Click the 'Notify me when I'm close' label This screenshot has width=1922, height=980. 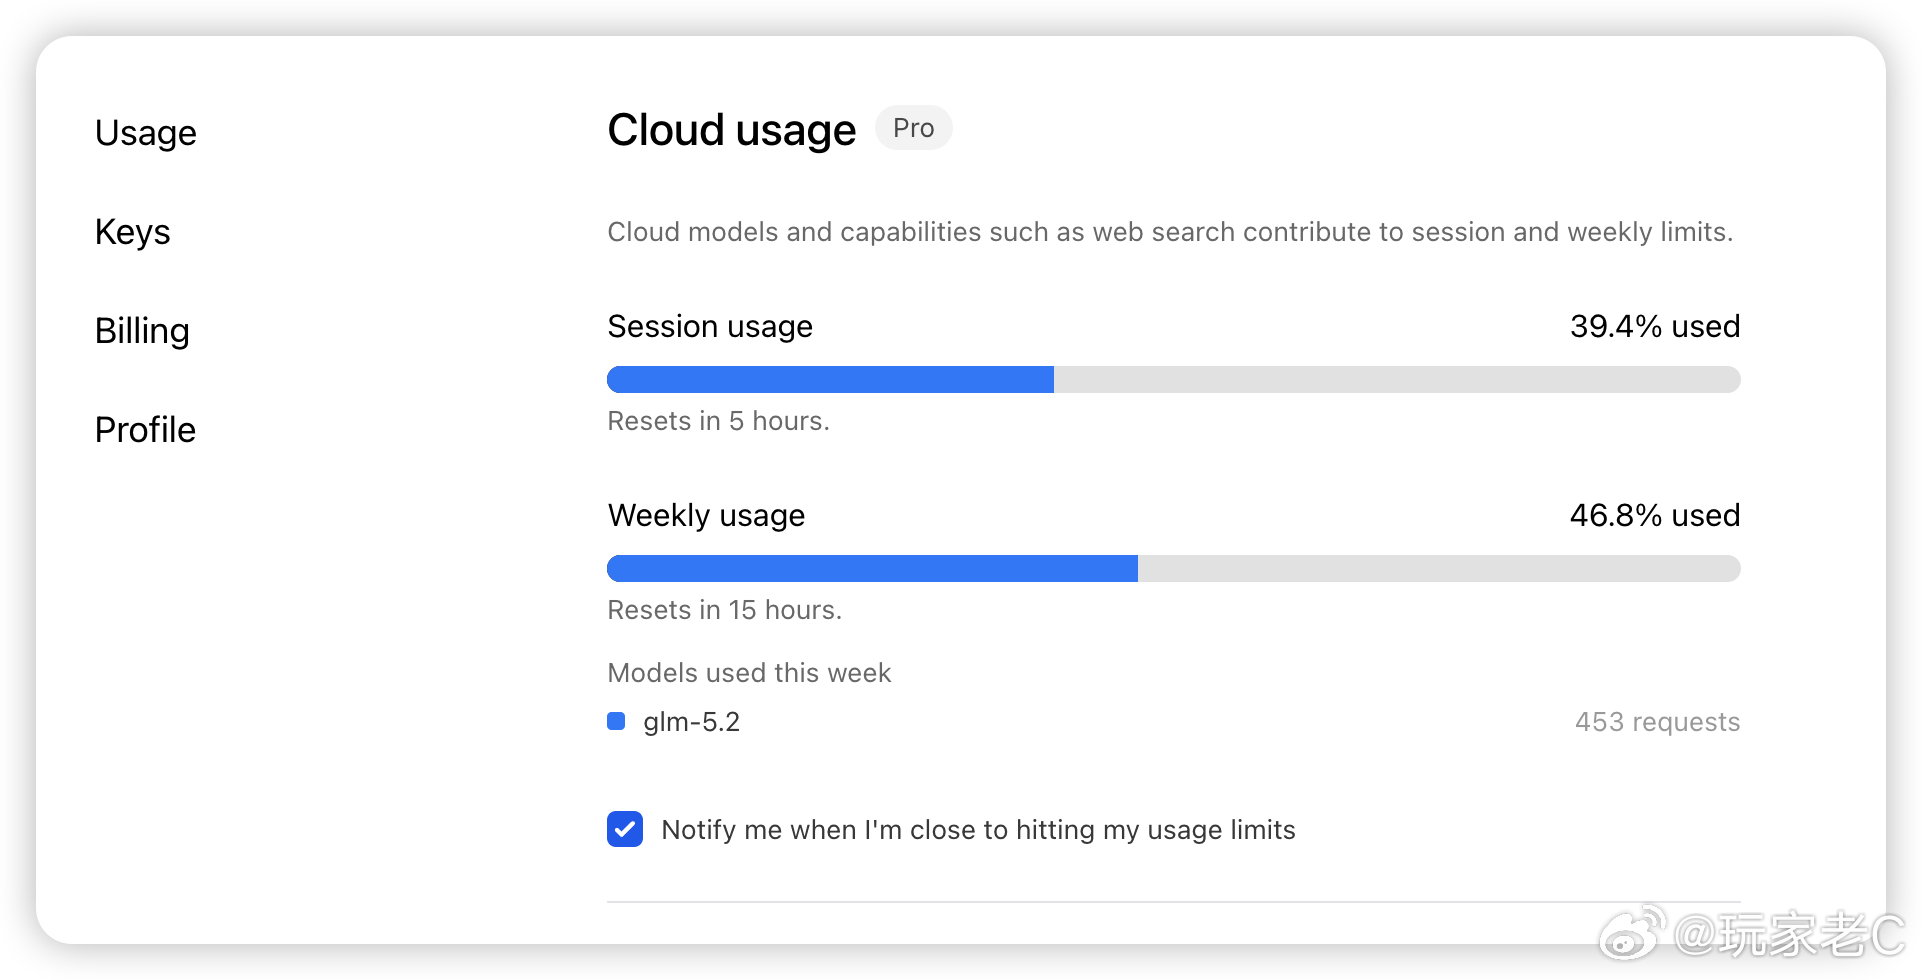(x=978, y=830)
